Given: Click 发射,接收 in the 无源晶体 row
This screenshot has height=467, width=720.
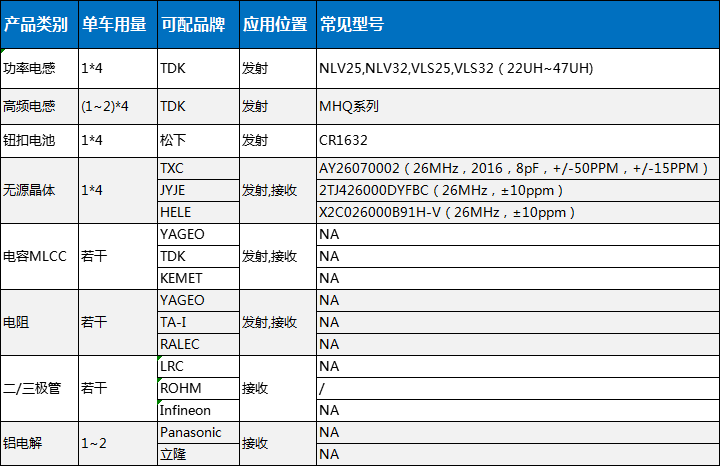Looking at the screenshot, I should point(278,191).
